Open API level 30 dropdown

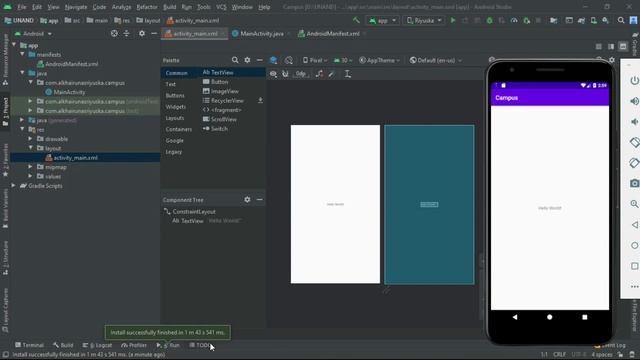point(343,60)
